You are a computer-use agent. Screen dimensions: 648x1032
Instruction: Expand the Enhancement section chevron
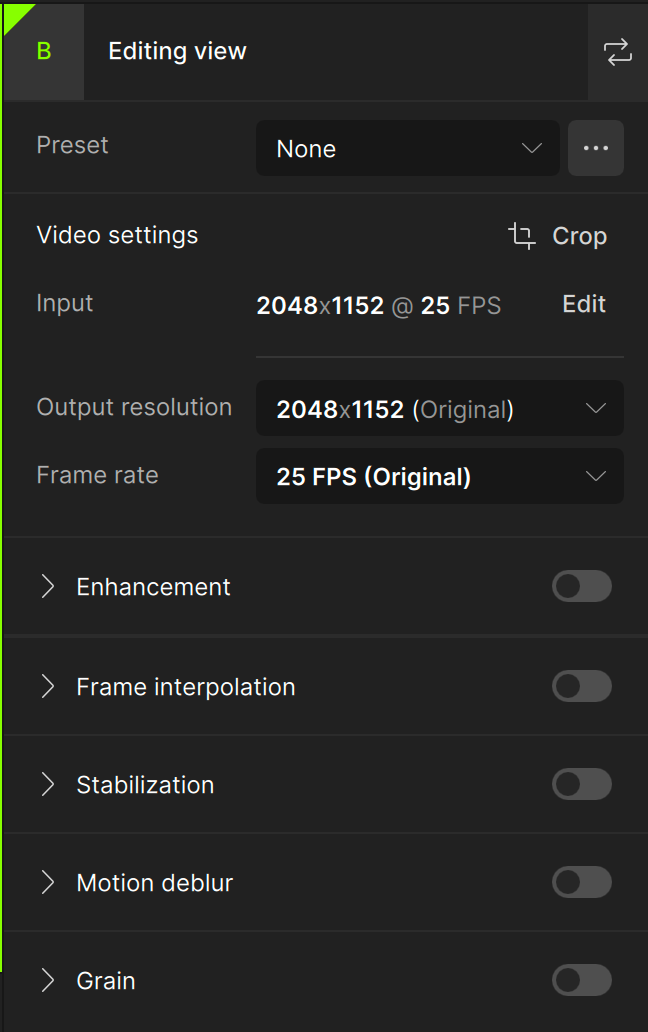tap(47, 586)
